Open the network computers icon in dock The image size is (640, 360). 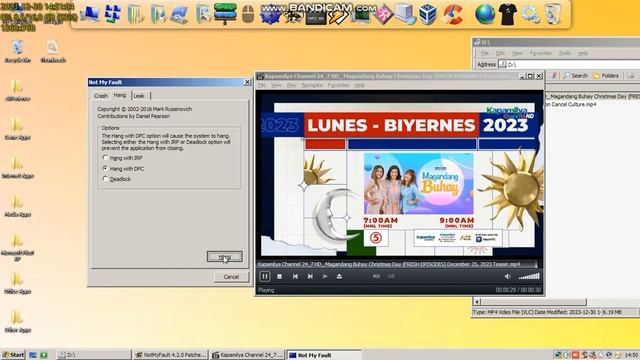(112, 15)
